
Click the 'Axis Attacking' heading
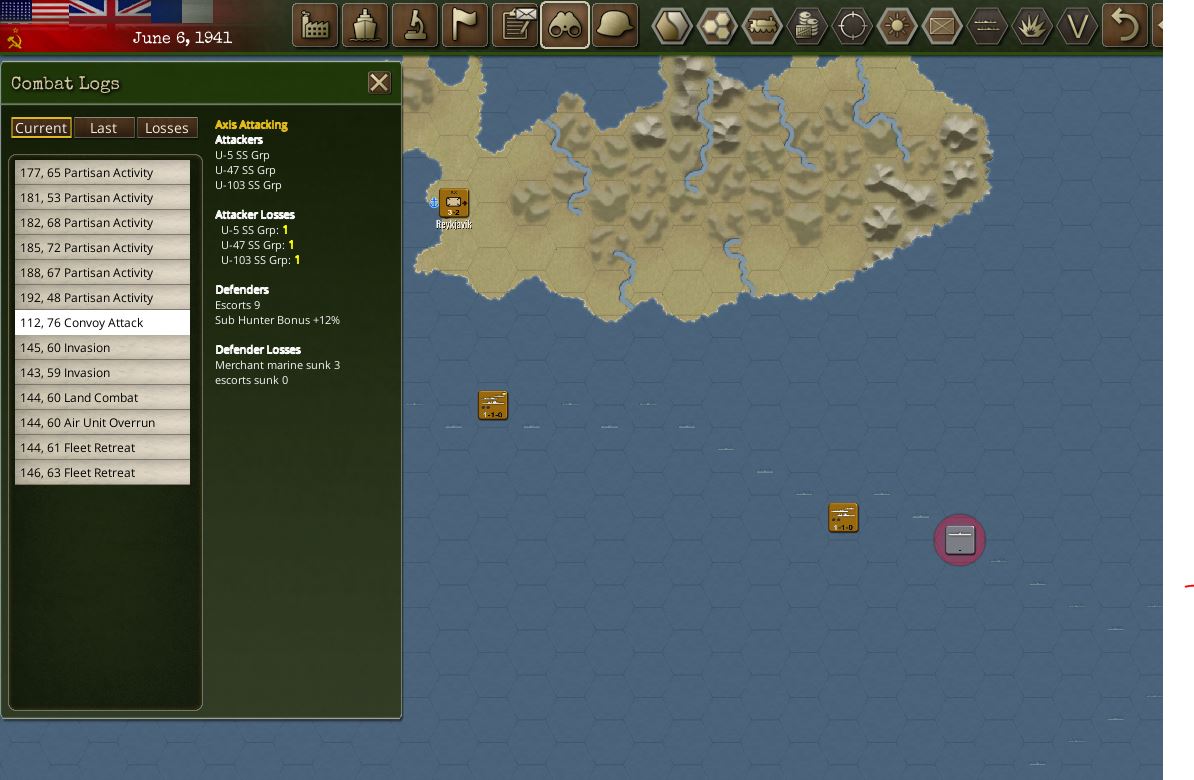point(251,125)
